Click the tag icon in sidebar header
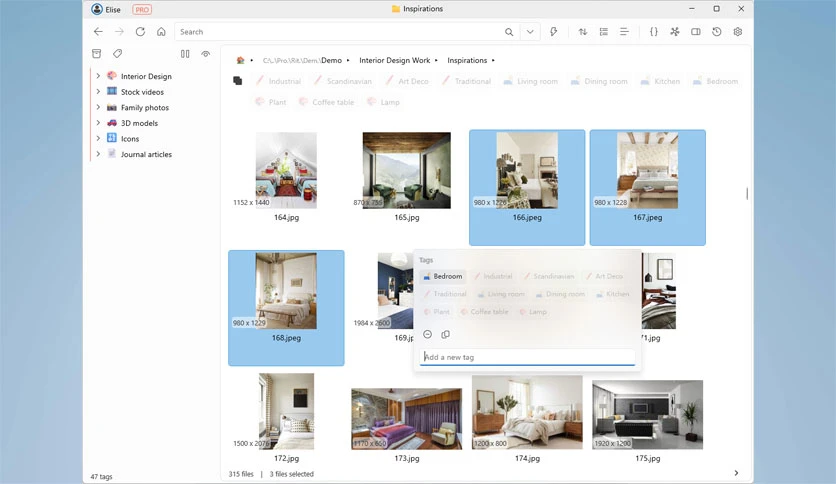The width and height of the screenshot is (836, 484). [117, 53]
